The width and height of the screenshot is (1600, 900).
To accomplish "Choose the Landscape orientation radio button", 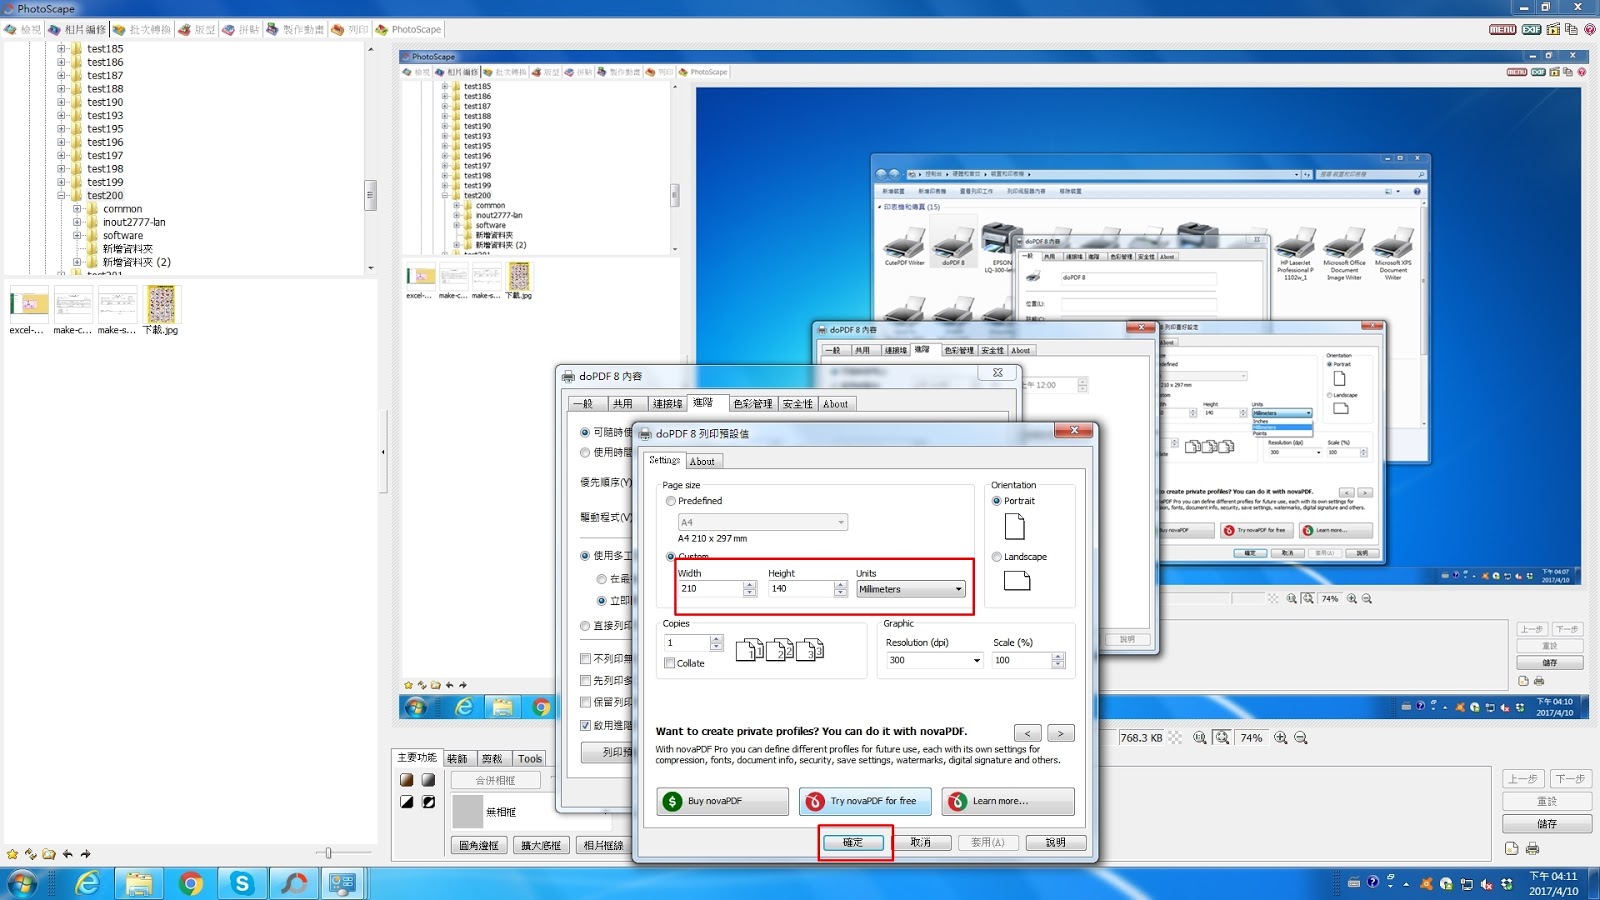I will [997, 557].
